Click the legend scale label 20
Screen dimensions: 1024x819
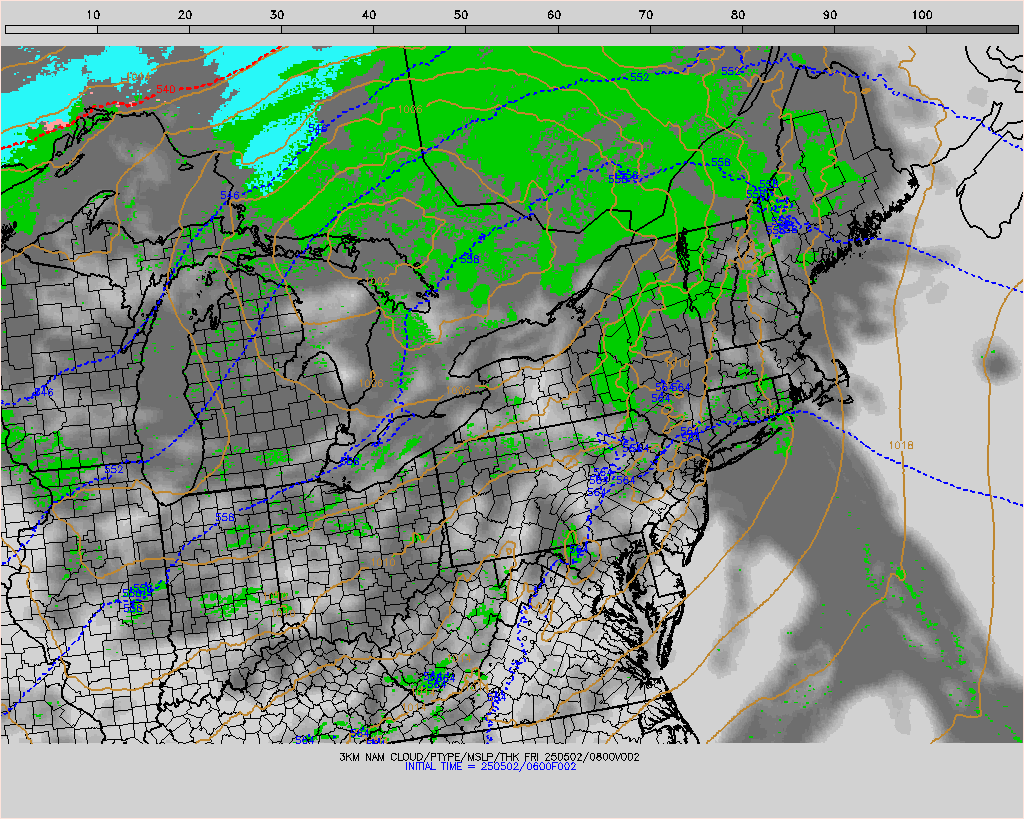185,15
